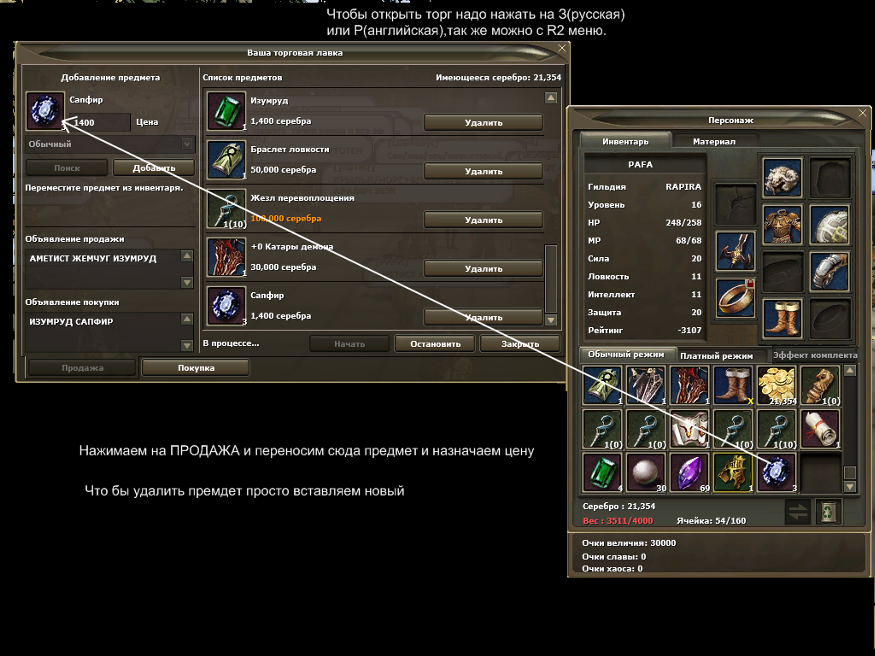Select the equipped boots slot
The width and height of the screenshot is (875, 656).
782,319
